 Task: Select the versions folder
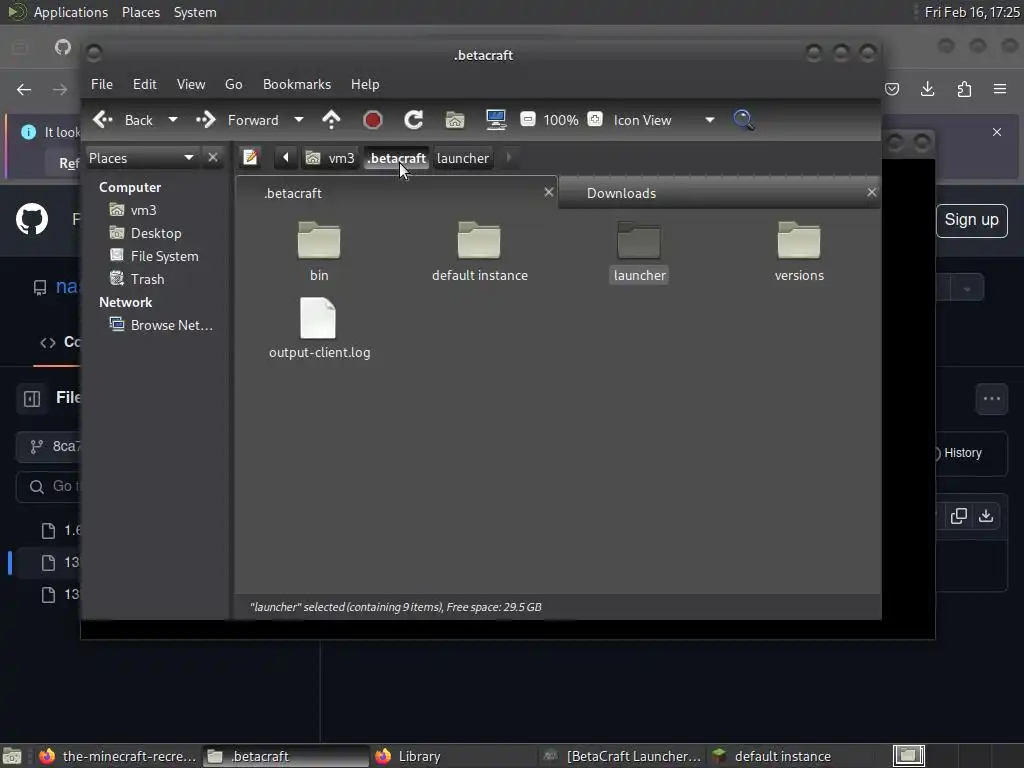799,251
